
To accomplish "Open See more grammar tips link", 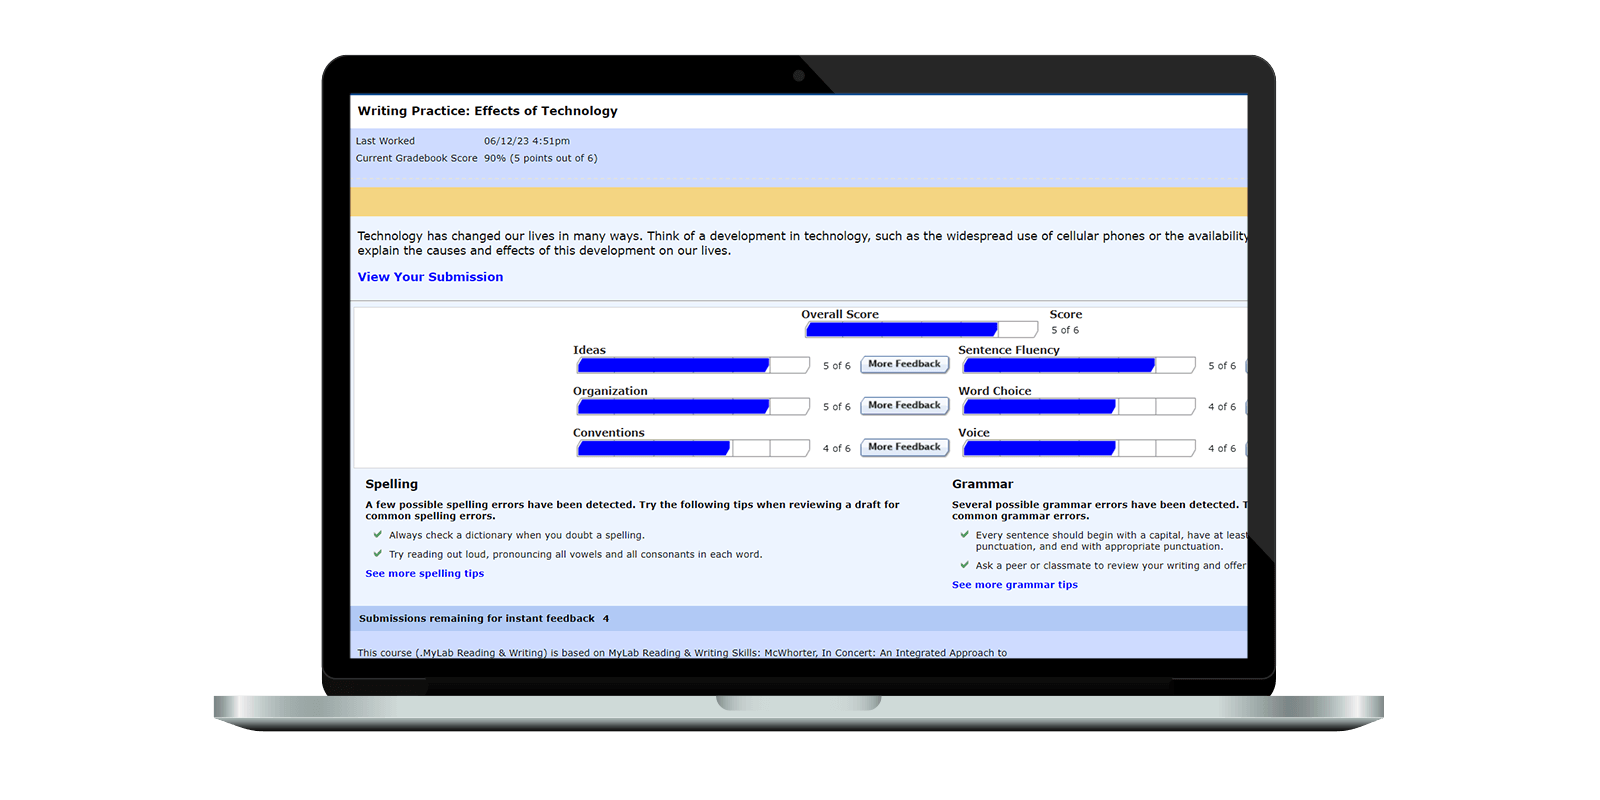I will 1014,585.
